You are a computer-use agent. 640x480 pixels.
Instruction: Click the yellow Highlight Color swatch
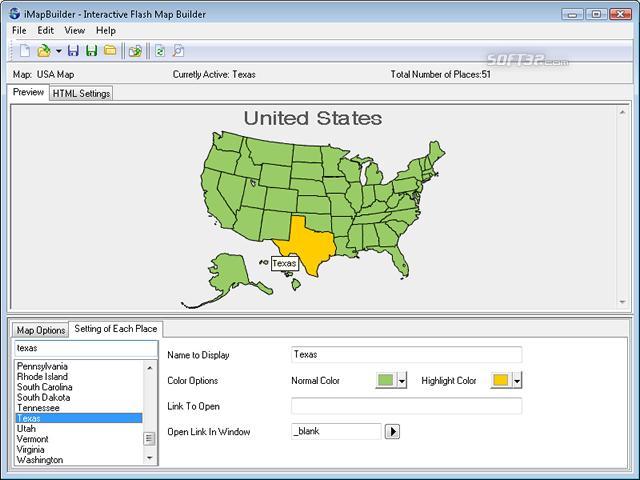pos(501,380)
